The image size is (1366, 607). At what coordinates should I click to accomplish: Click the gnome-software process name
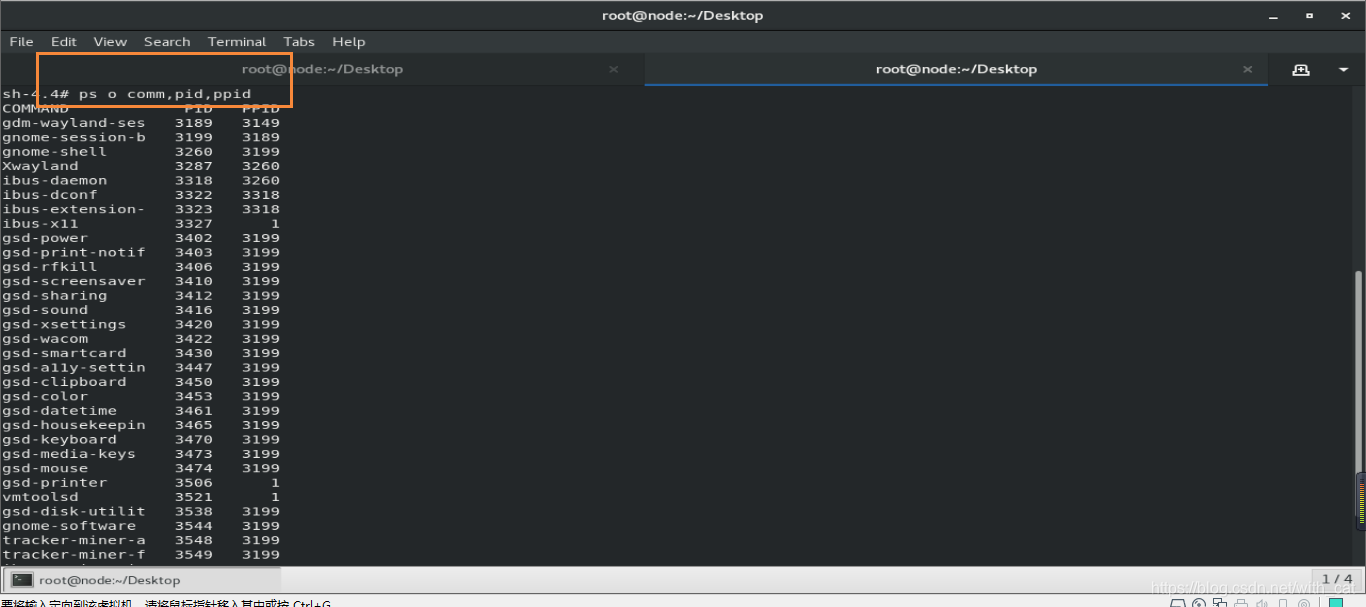coord(69,526)
